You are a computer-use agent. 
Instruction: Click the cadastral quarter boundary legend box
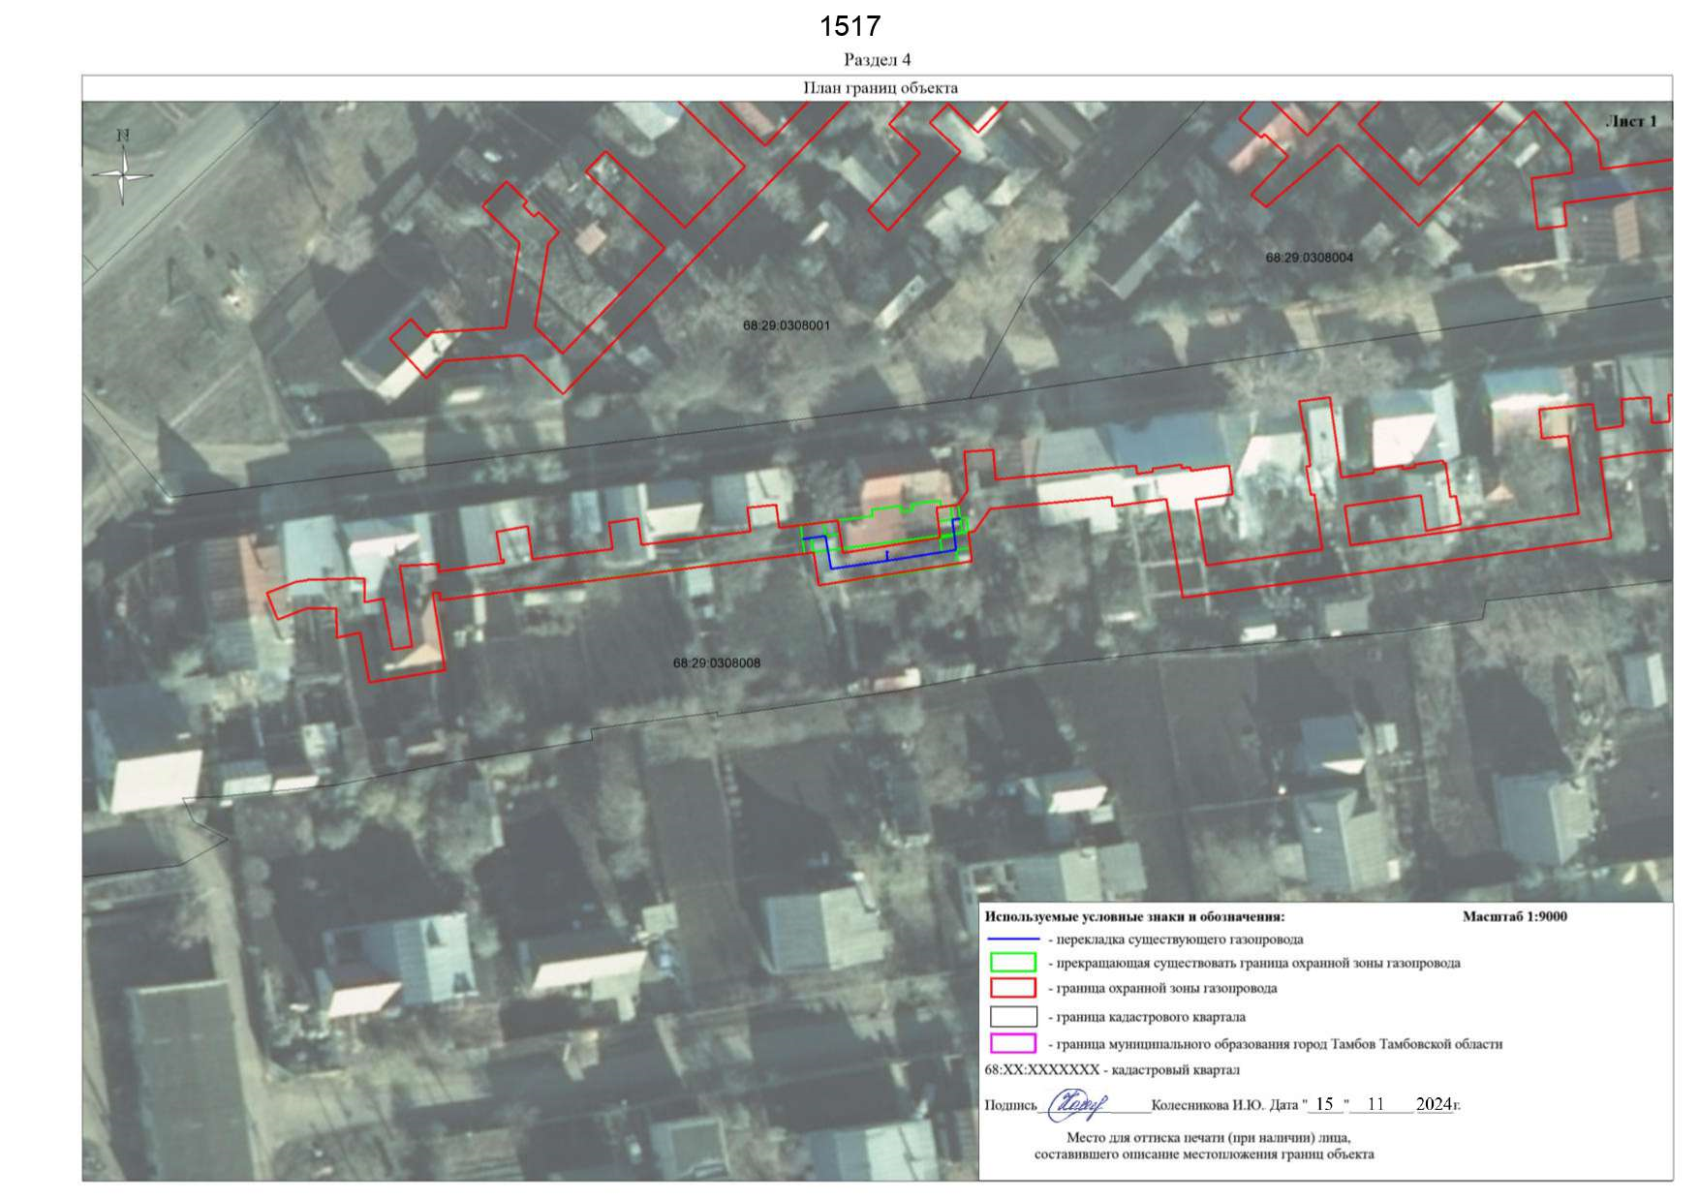click(x=1012, y=1016)
